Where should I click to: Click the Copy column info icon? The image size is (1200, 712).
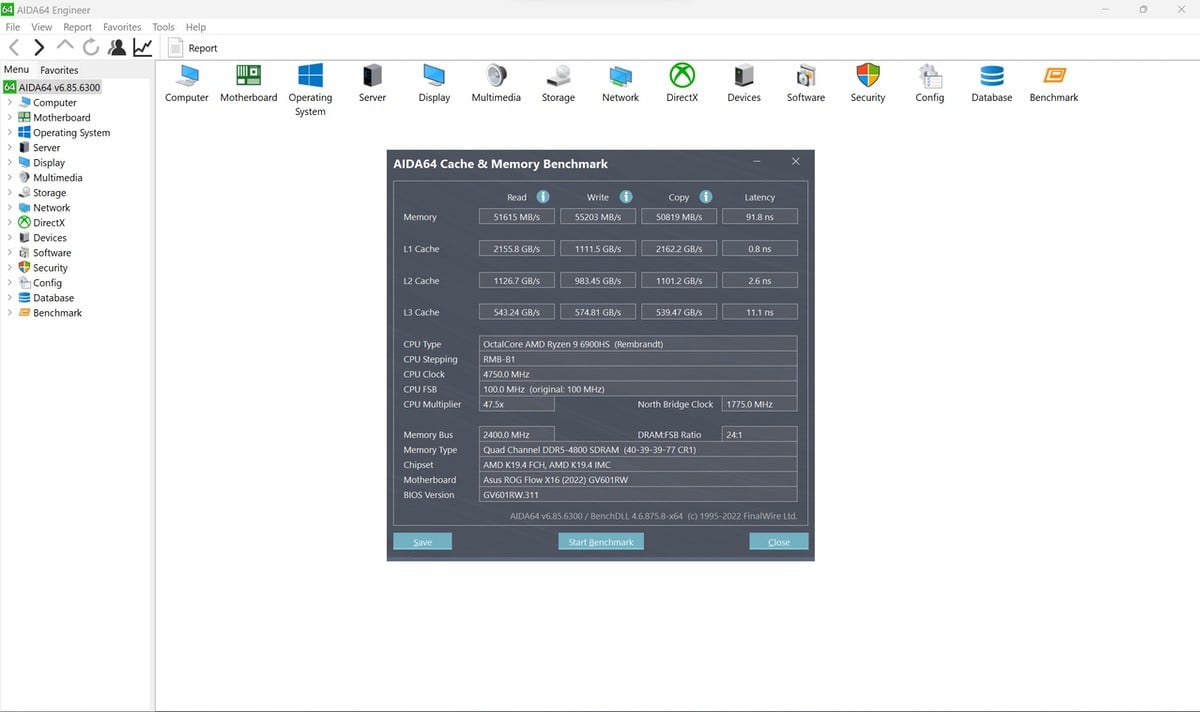(706, 197)
